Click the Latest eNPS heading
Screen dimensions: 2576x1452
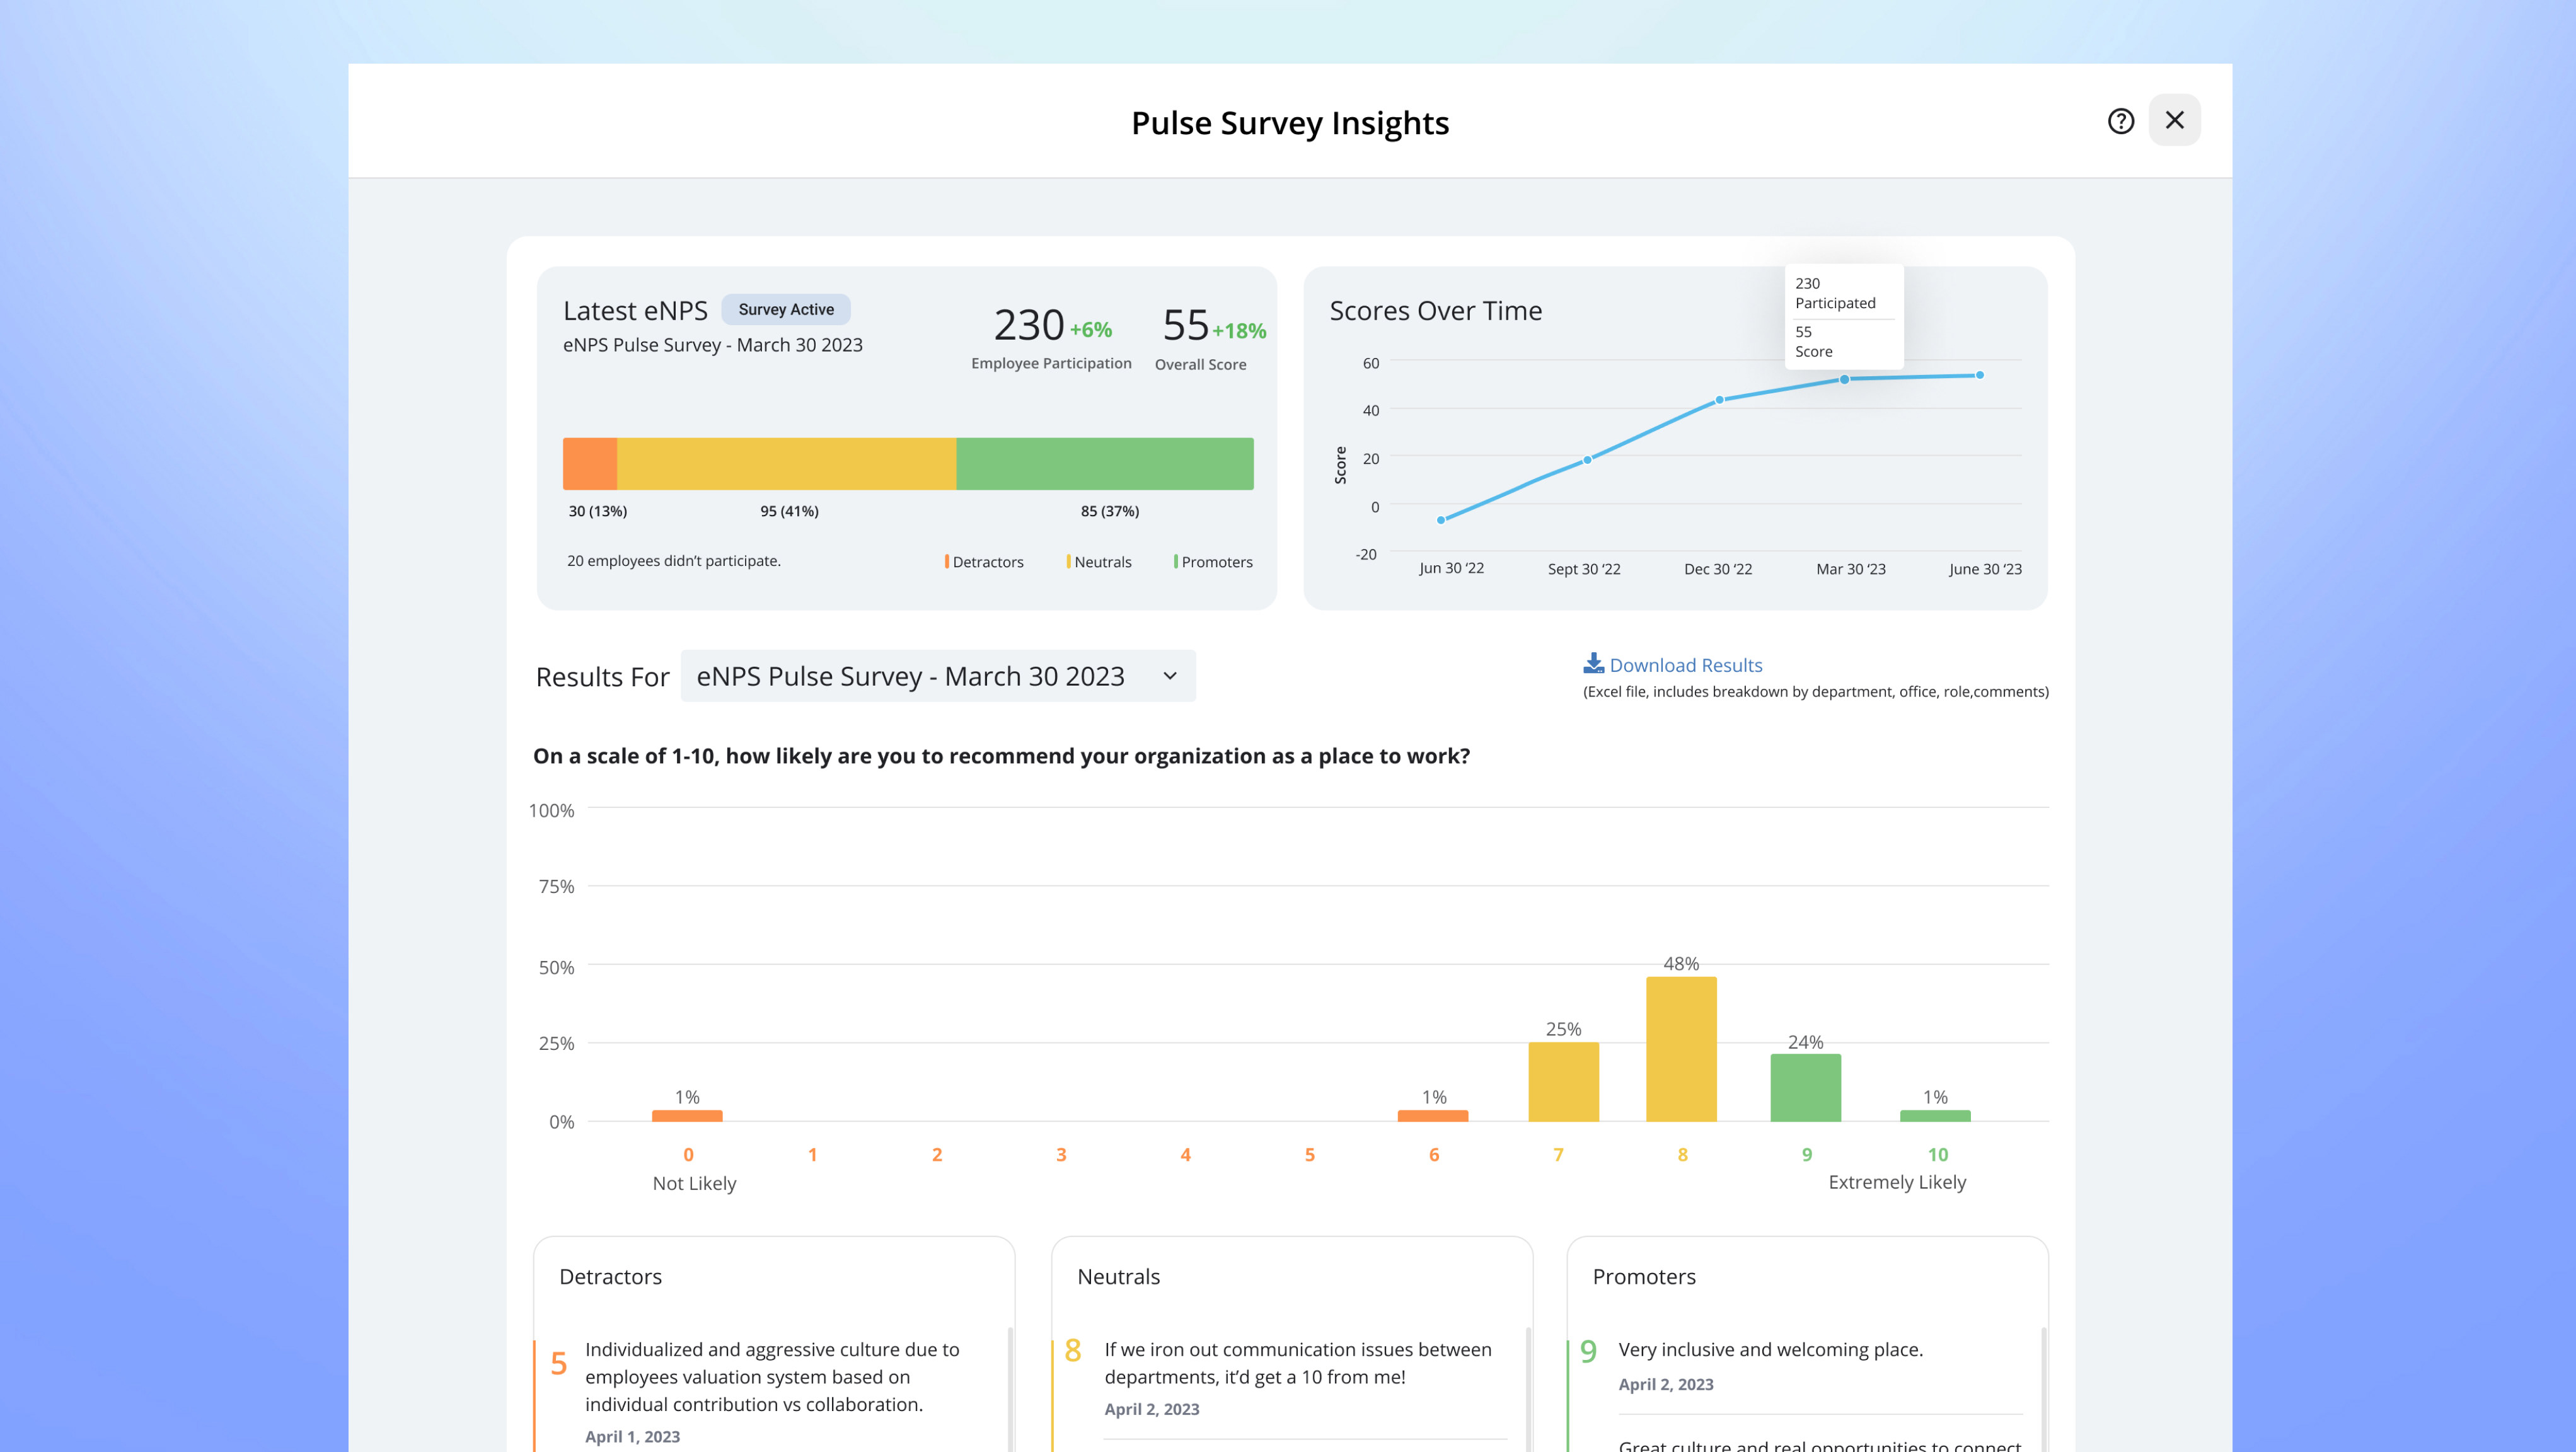(635, 311)
